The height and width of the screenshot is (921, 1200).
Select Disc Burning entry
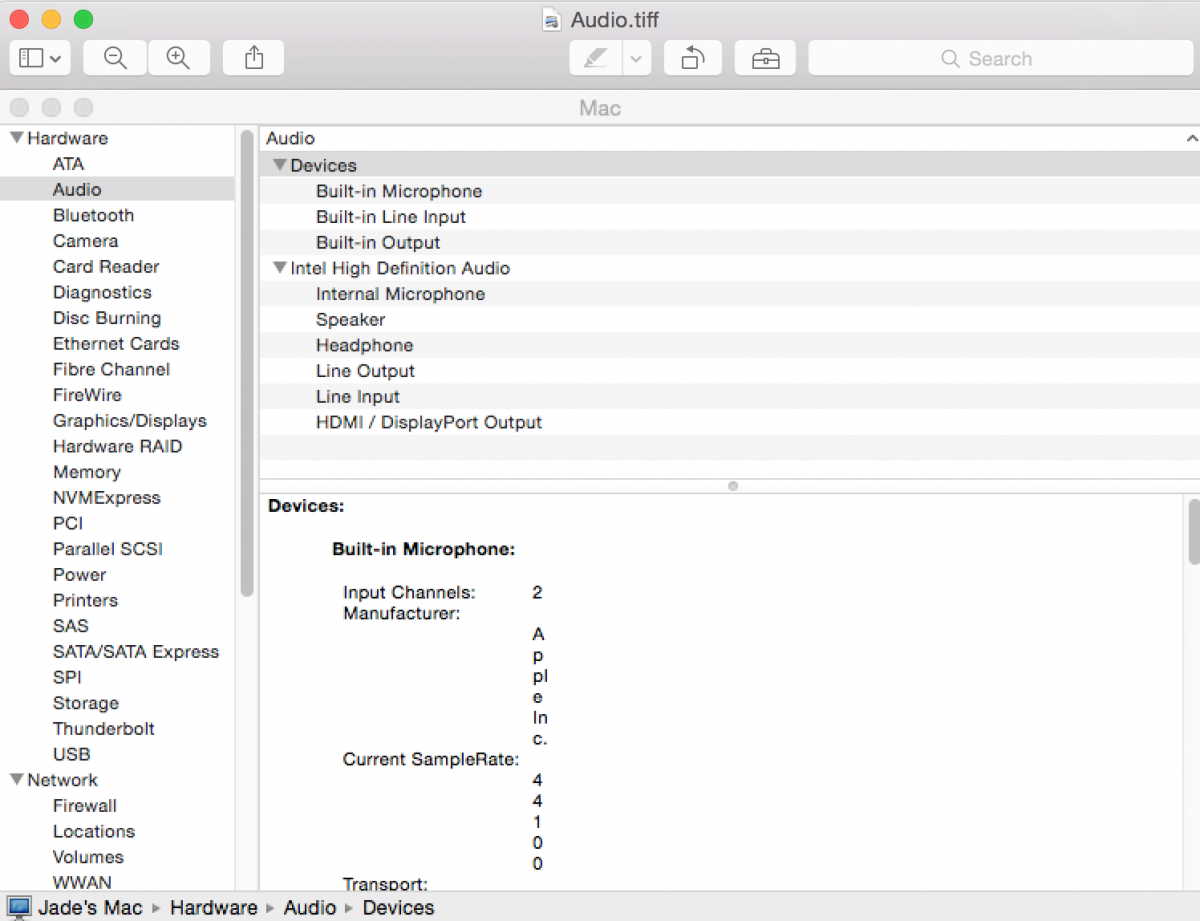tap(106, 318)
